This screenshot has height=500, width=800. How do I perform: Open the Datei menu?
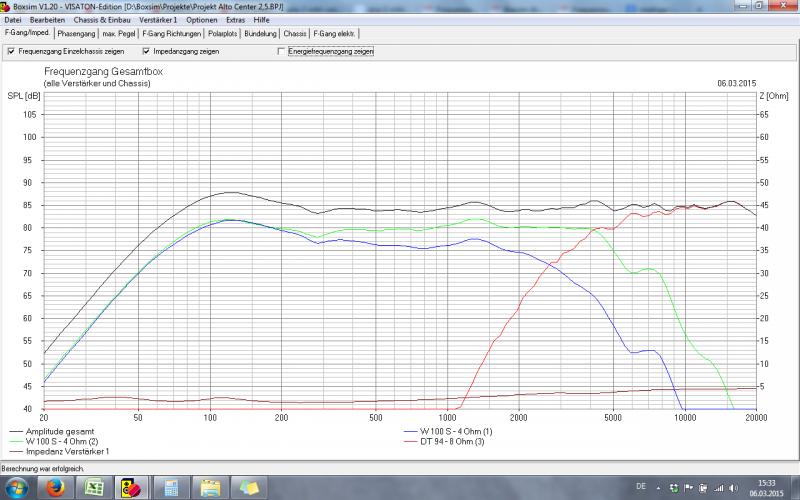point(13,20)
